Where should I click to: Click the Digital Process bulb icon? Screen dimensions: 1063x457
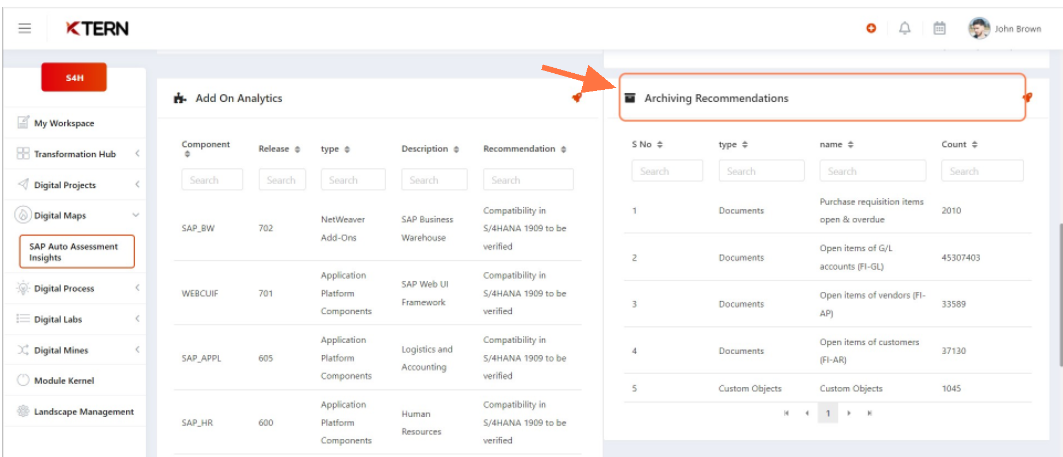click(x=23, y=288)
